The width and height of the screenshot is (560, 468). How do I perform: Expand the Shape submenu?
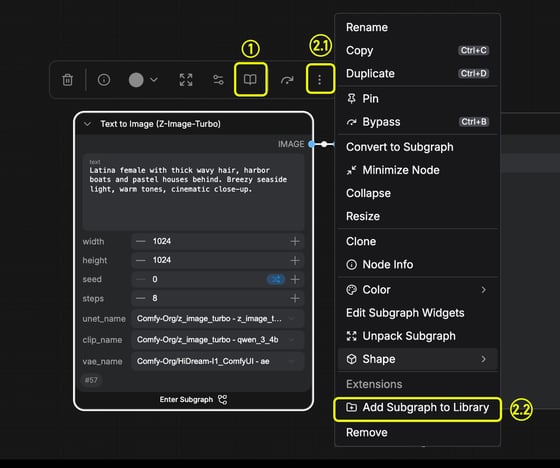click(417, 359)
